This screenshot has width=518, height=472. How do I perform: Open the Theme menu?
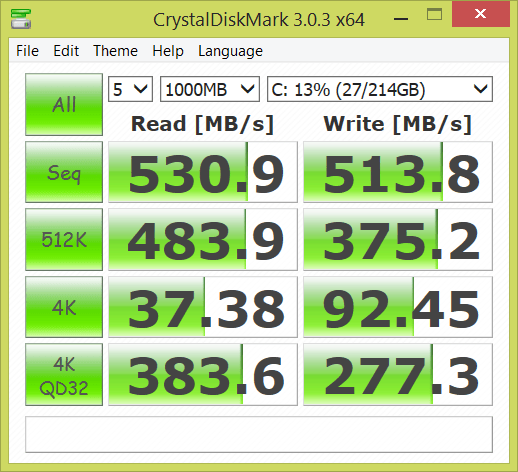point(115,51)
